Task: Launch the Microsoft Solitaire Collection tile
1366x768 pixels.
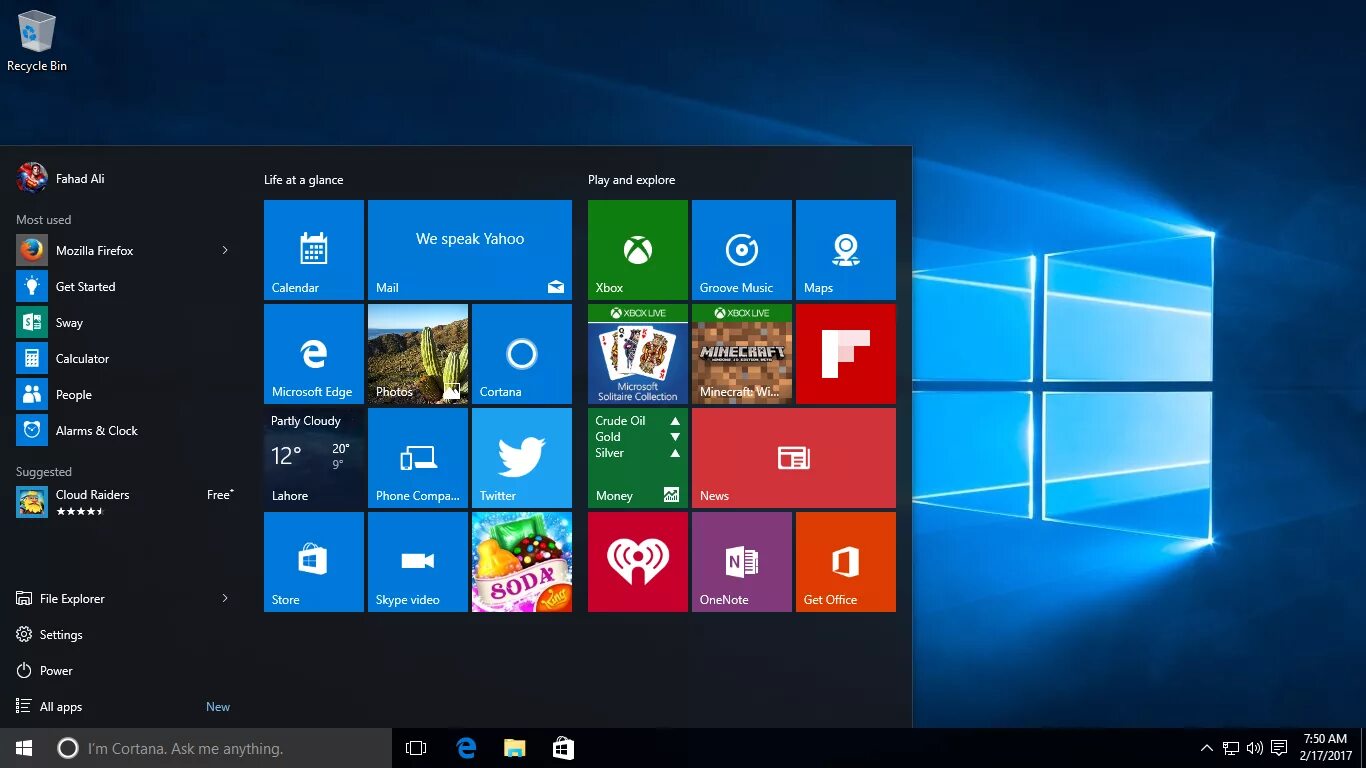Action: pyautogui.click(x=638, y=354)
